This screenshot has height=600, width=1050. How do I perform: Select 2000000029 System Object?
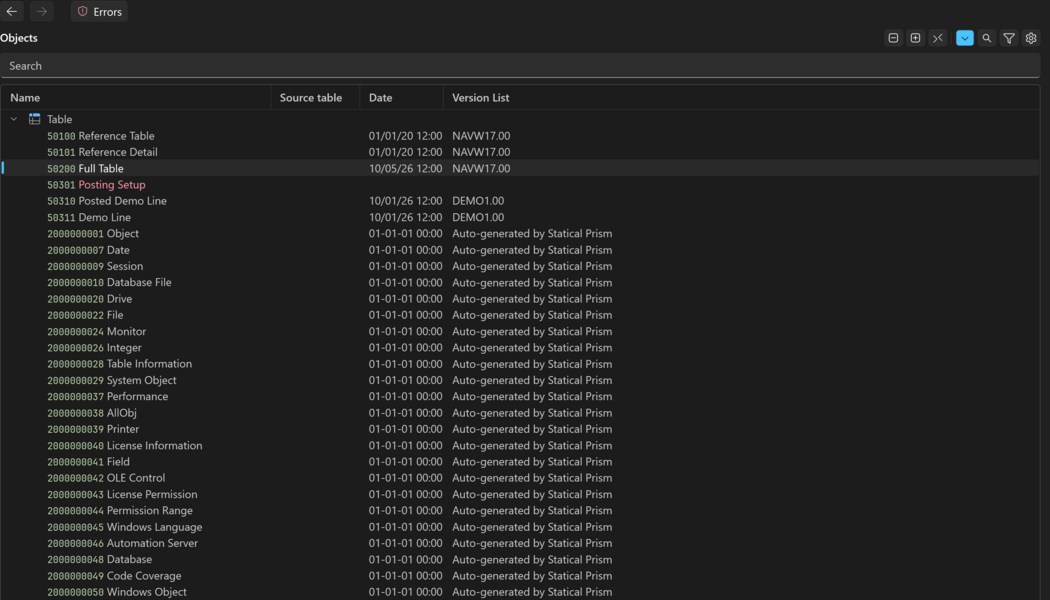tap(112, 380)
